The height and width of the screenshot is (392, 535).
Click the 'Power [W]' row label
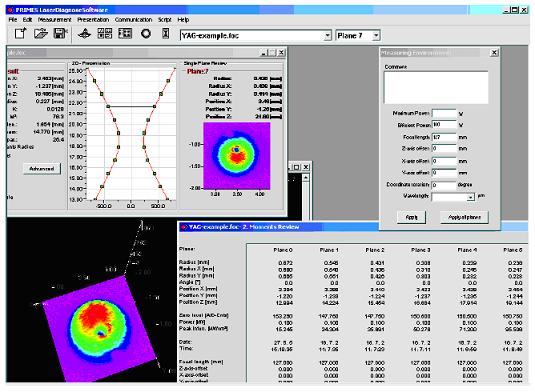[x=192, y=322]
